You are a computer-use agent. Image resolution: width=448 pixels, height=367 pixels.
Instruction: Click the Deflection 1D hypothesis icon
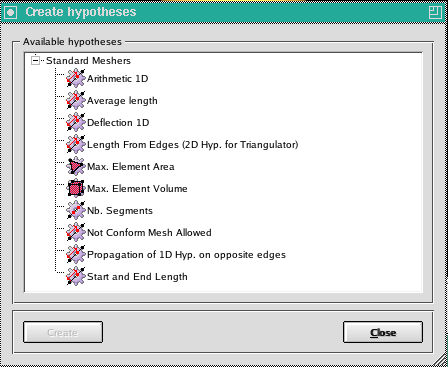[x=76, y=122]
